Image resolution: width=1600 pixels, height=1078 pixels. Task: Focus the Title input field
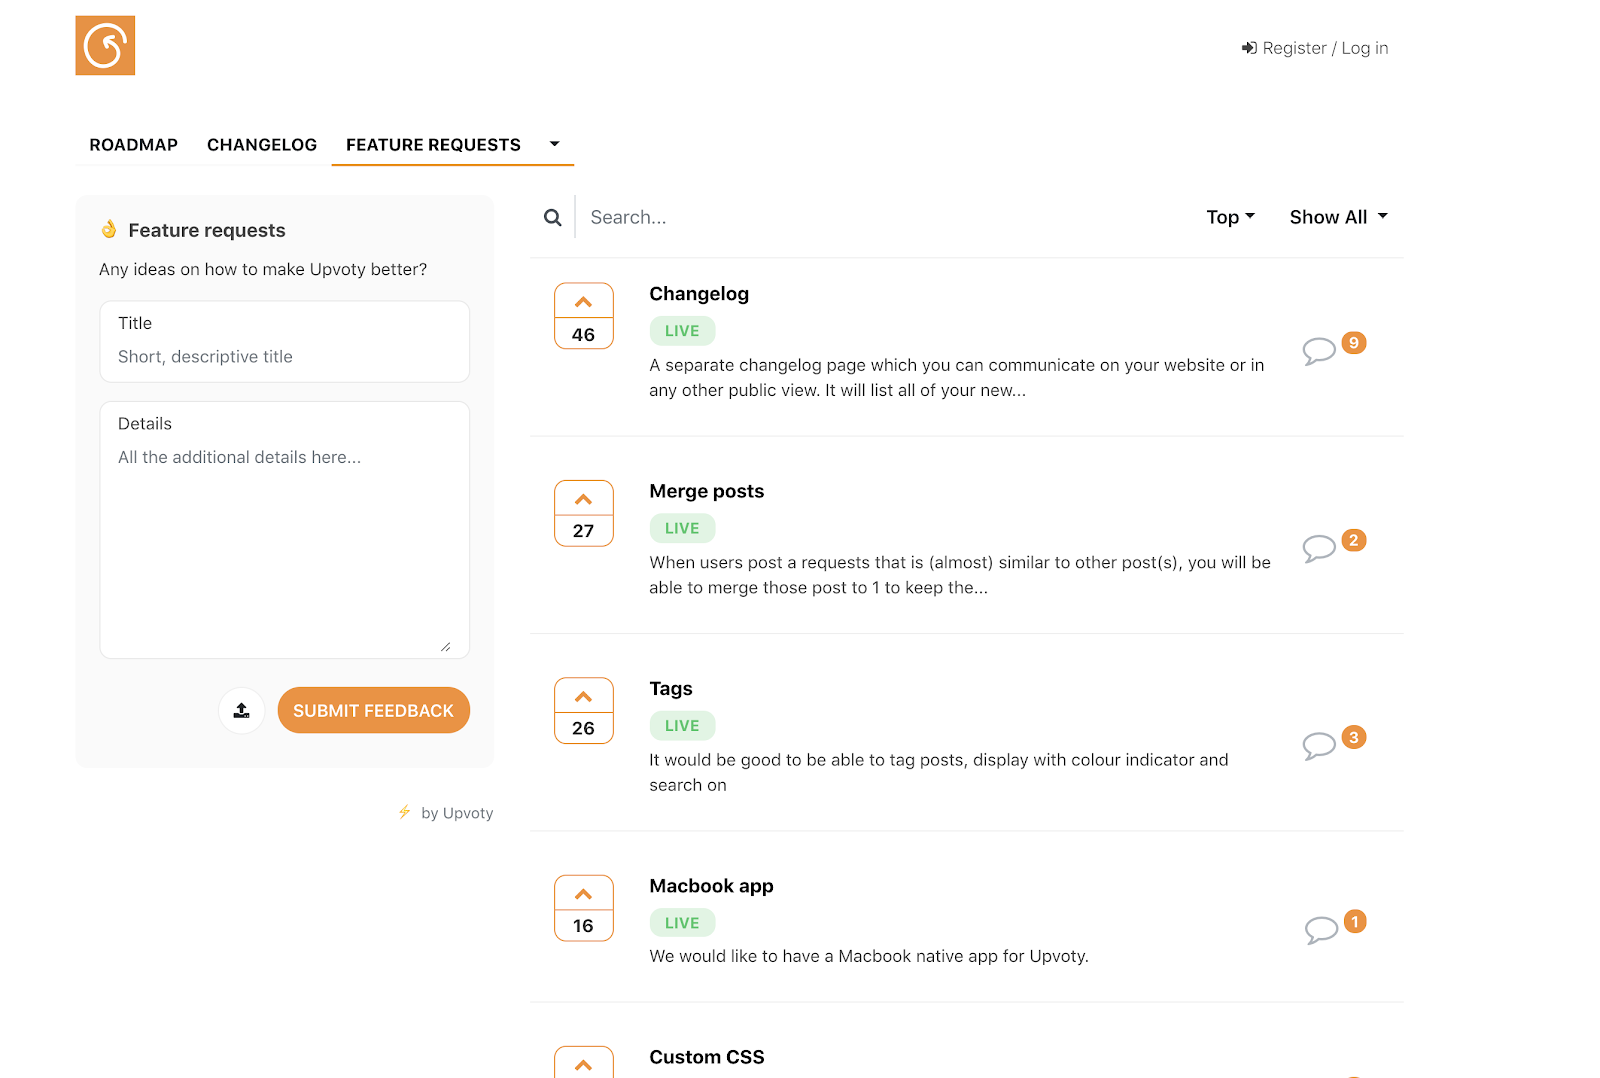285,342
